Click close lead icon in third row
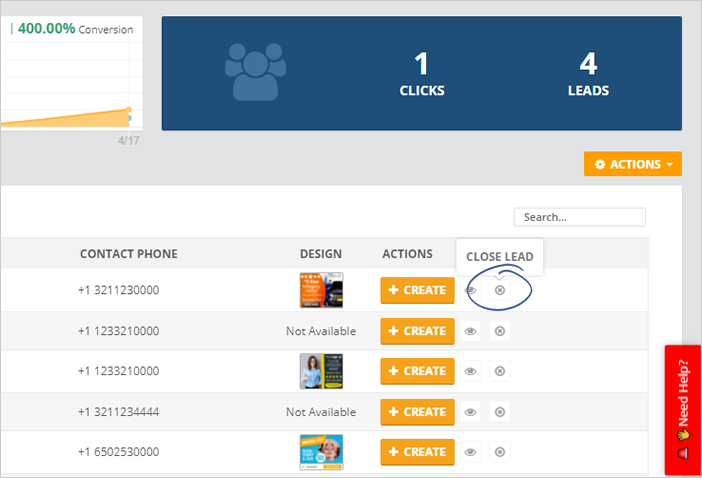The image size is (702, 478). [x=500, y=371]
